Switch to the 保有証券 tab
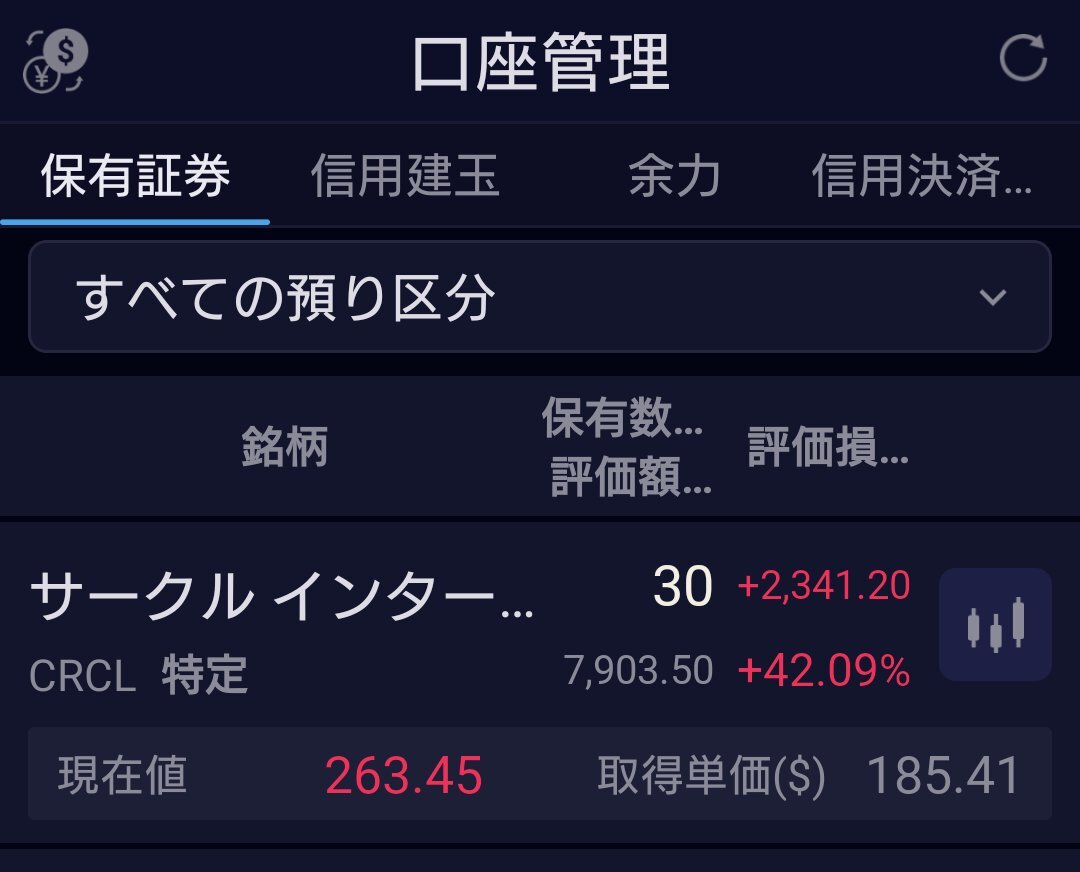 135,176
